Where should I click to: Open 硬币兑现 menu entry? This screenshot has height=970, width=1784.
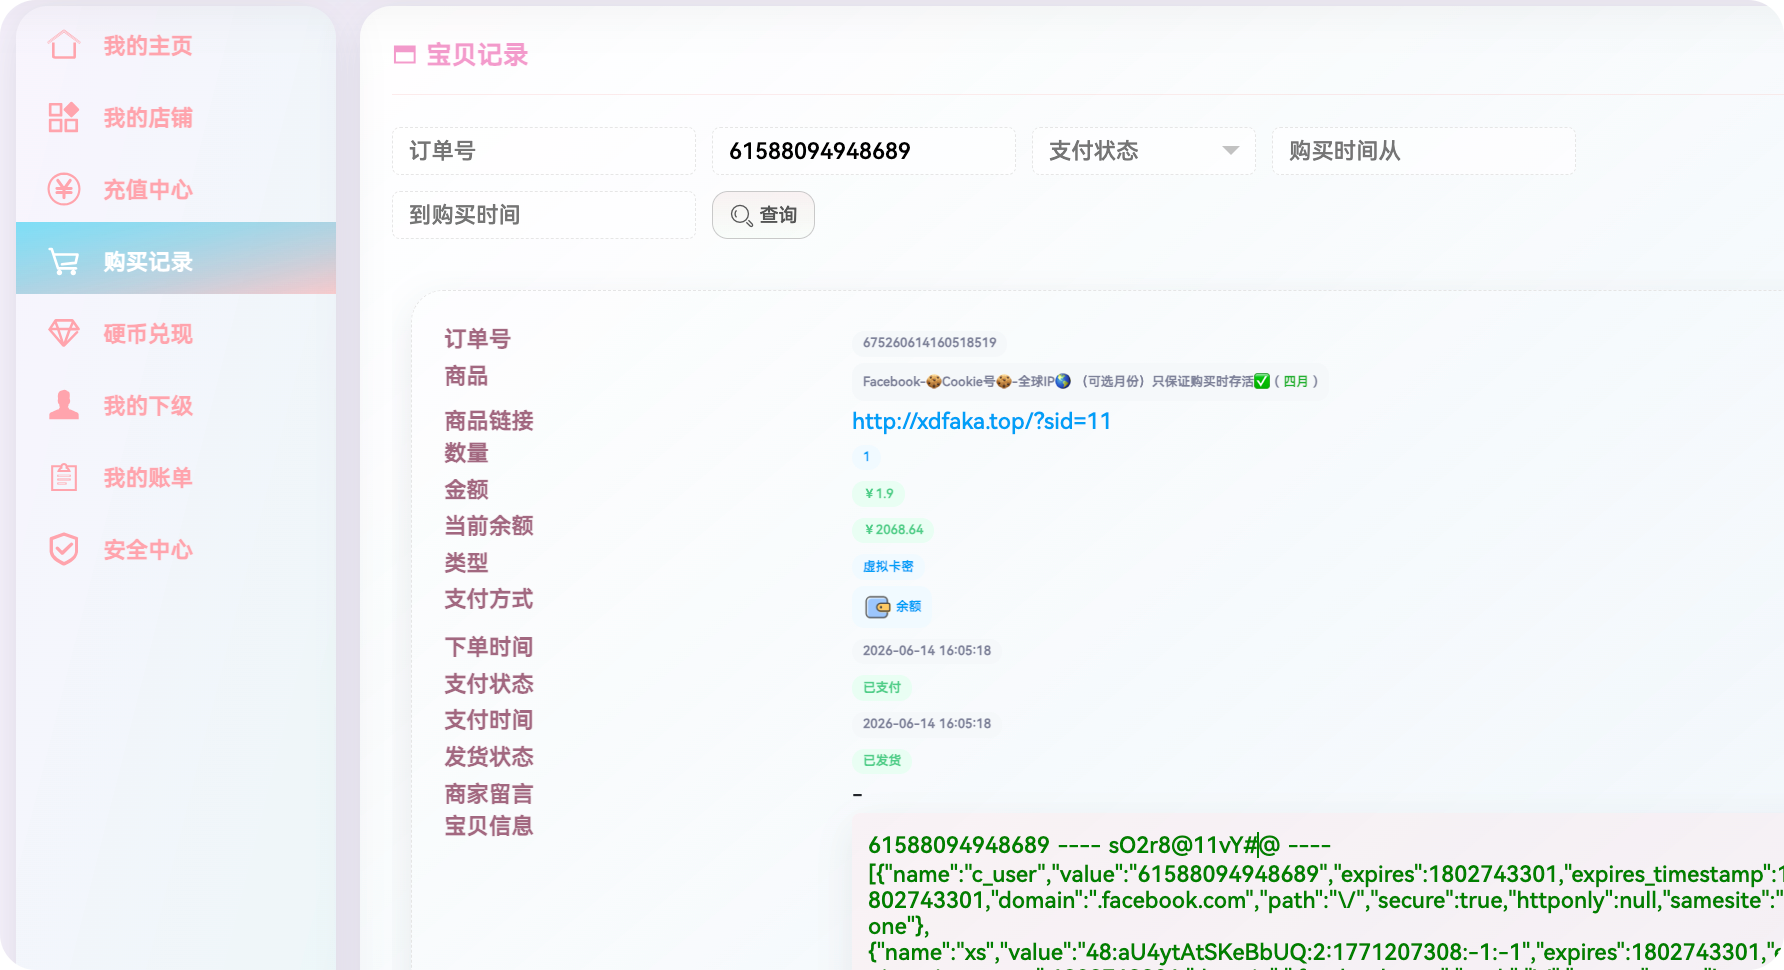(x=176, y=333)
